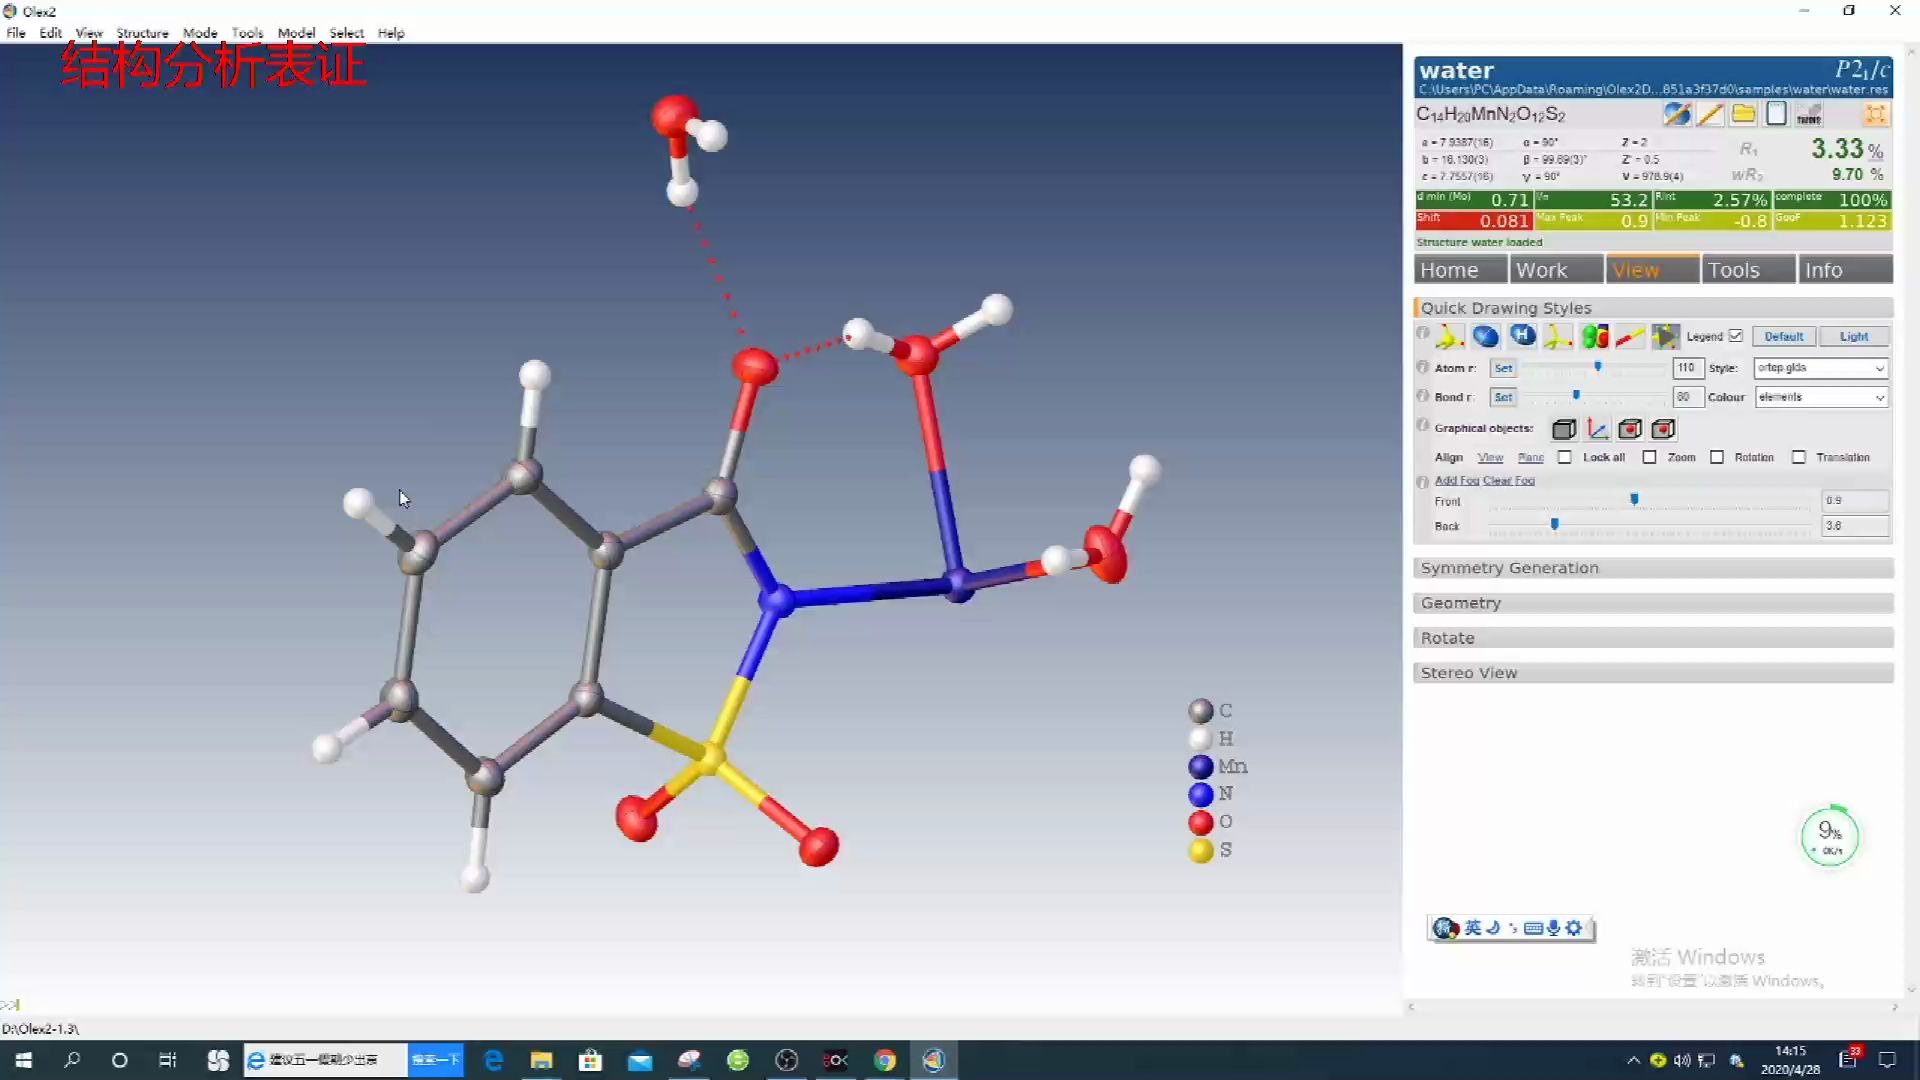Show the coordinate axes graphical object icon
Viewport: 1920px width, 1080px height.
click(1597, 429)
